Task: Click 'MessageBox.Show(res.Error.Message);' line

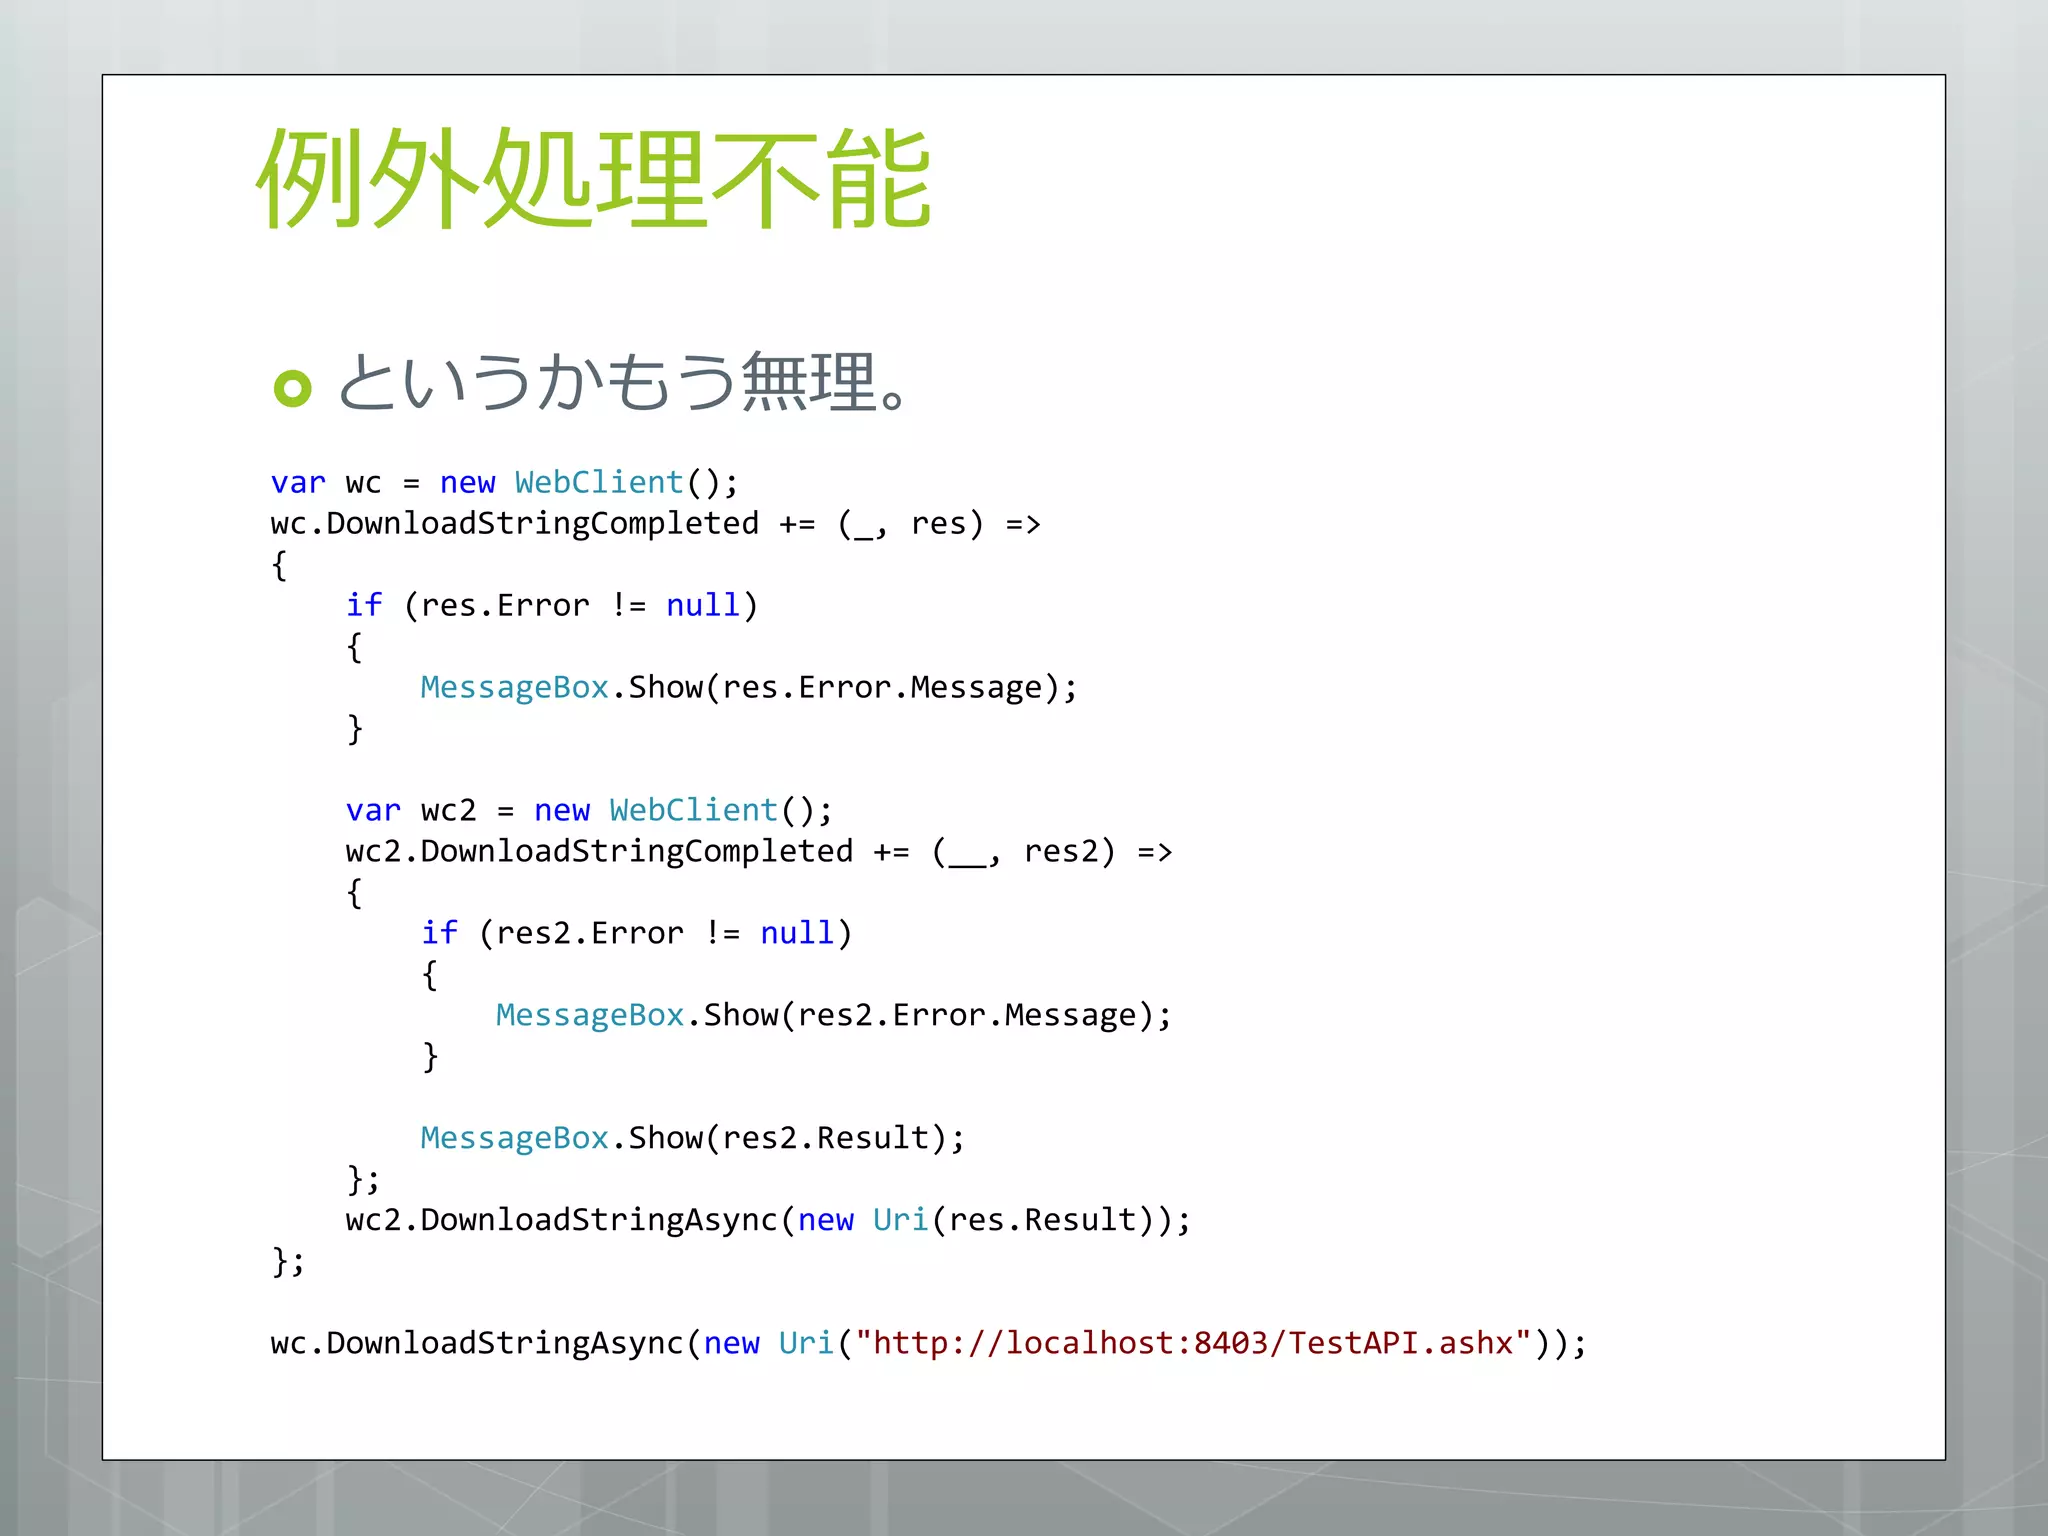Action: 749,688
